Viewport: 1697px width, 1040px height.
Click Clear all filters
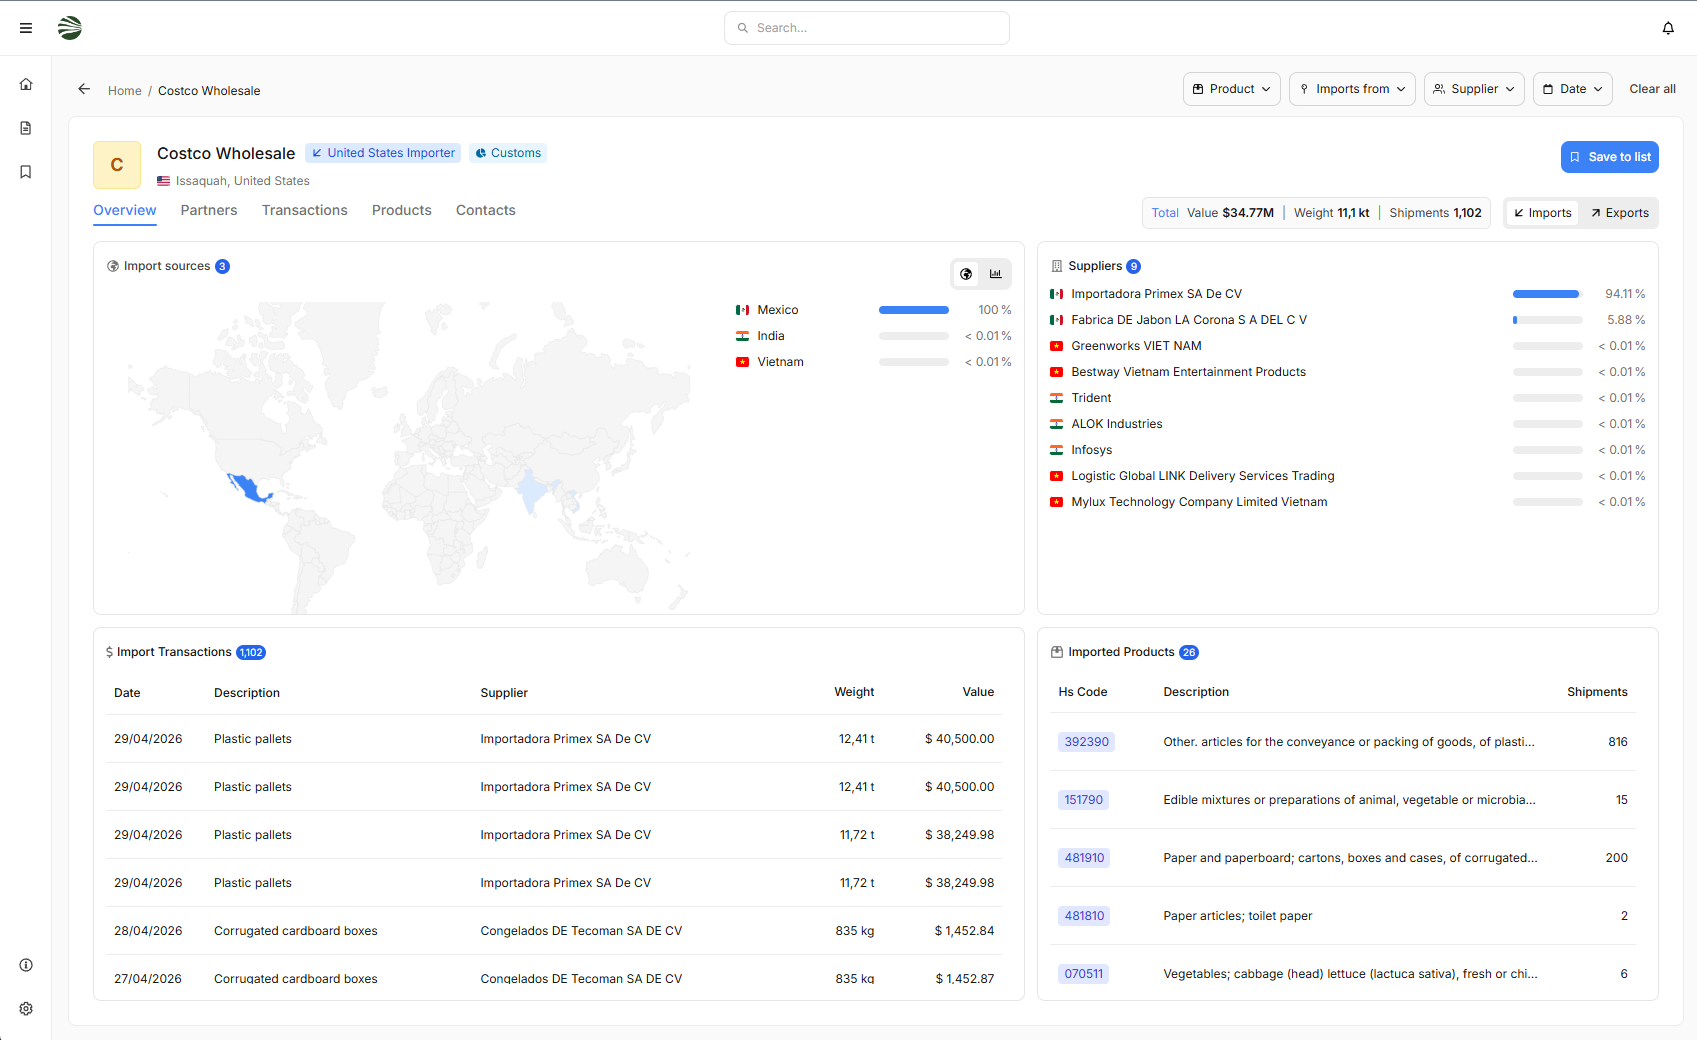1652,89
